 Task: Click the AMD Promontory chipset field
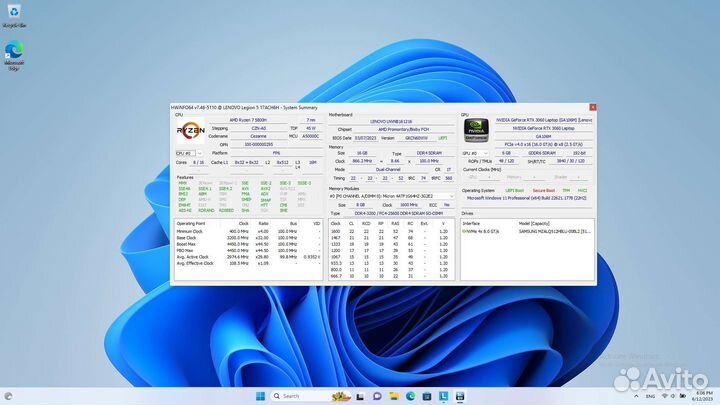403,129
